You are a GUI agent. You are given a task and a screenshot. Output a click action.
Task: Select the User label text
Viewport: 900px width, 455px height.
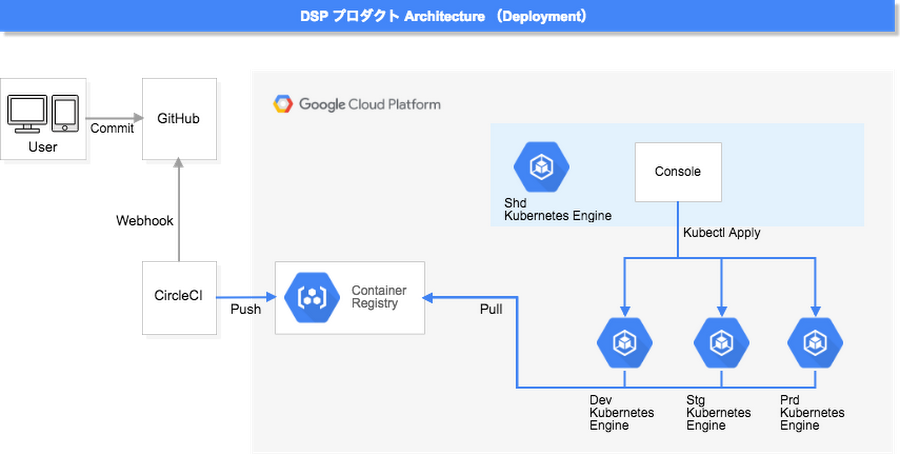click(43, 147)
